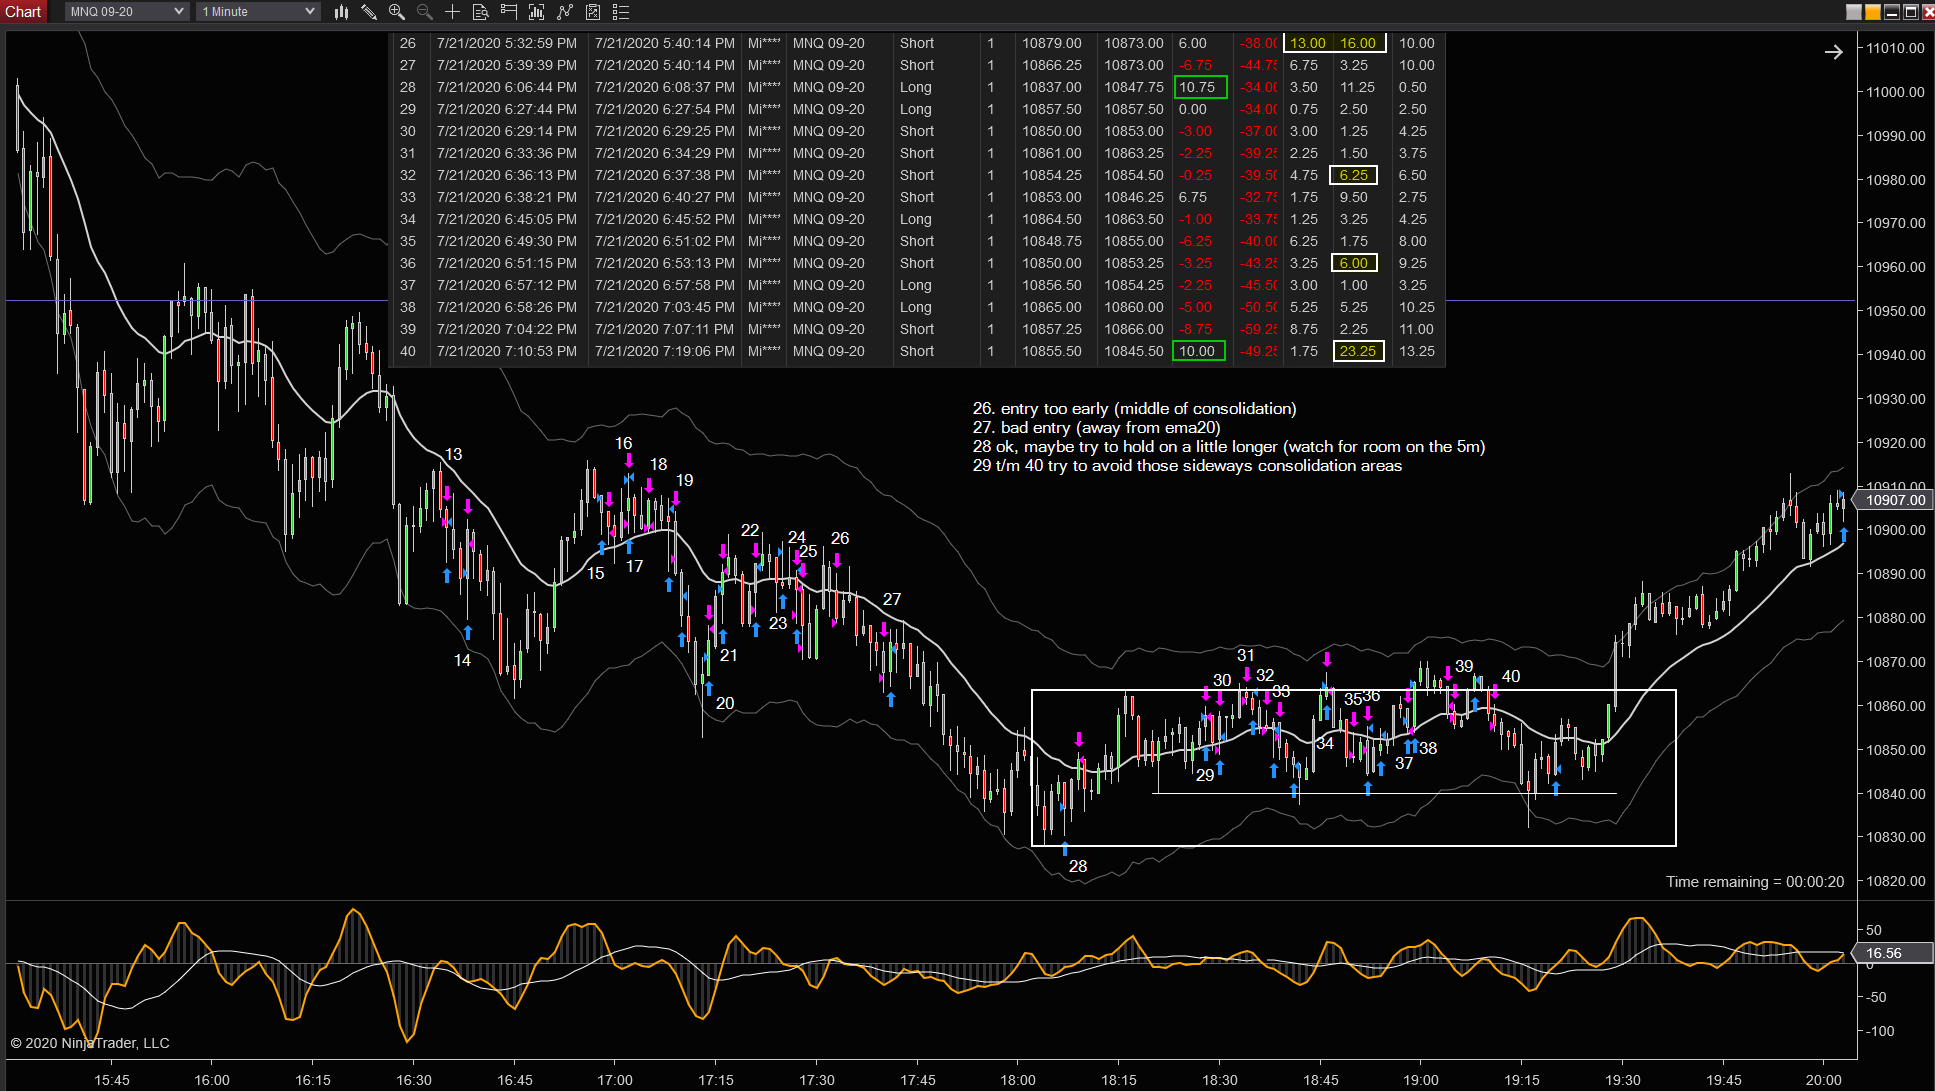1935x1091 pixels.
Task: Click the 16.56 indicator value marker
Action: 1884,953
